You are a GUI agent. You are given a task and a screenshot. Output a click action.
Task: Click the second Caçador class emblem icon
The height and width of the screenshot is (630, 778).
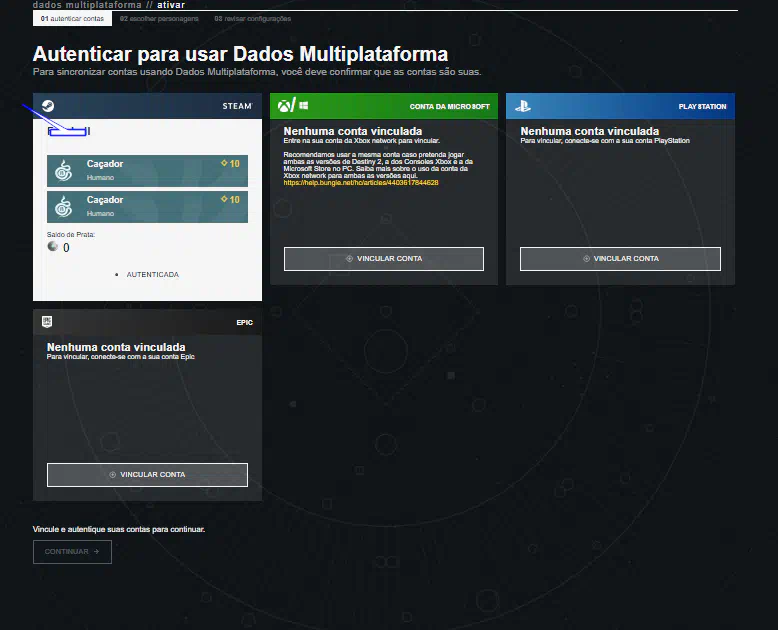click(63, 207)
